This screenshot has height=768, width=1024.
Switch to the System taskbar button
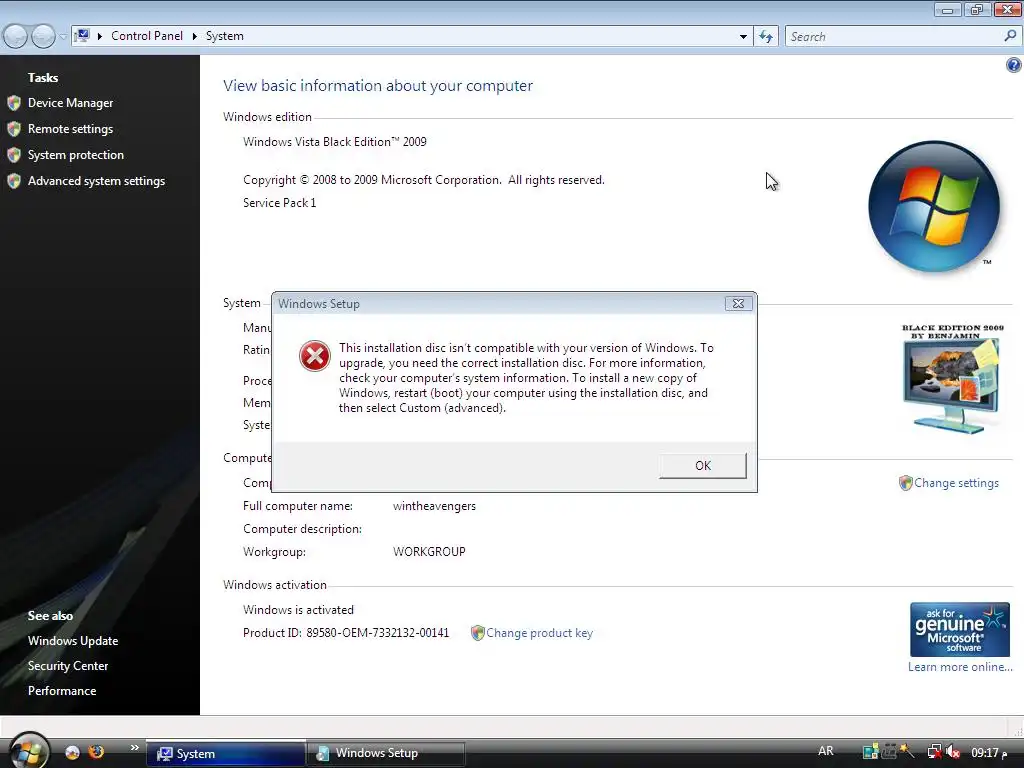(x=225, y=754)
